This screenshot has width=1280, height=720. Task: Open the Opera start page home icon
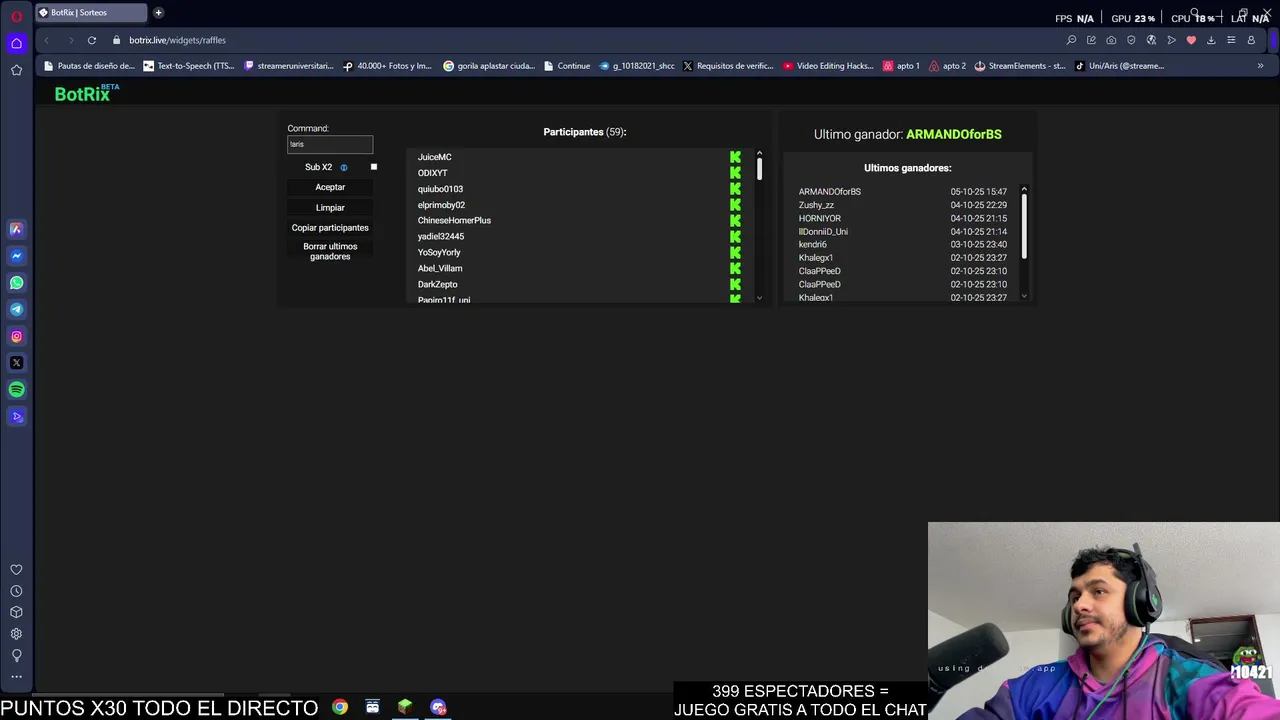pyautogui.click(x=16, y=43)
